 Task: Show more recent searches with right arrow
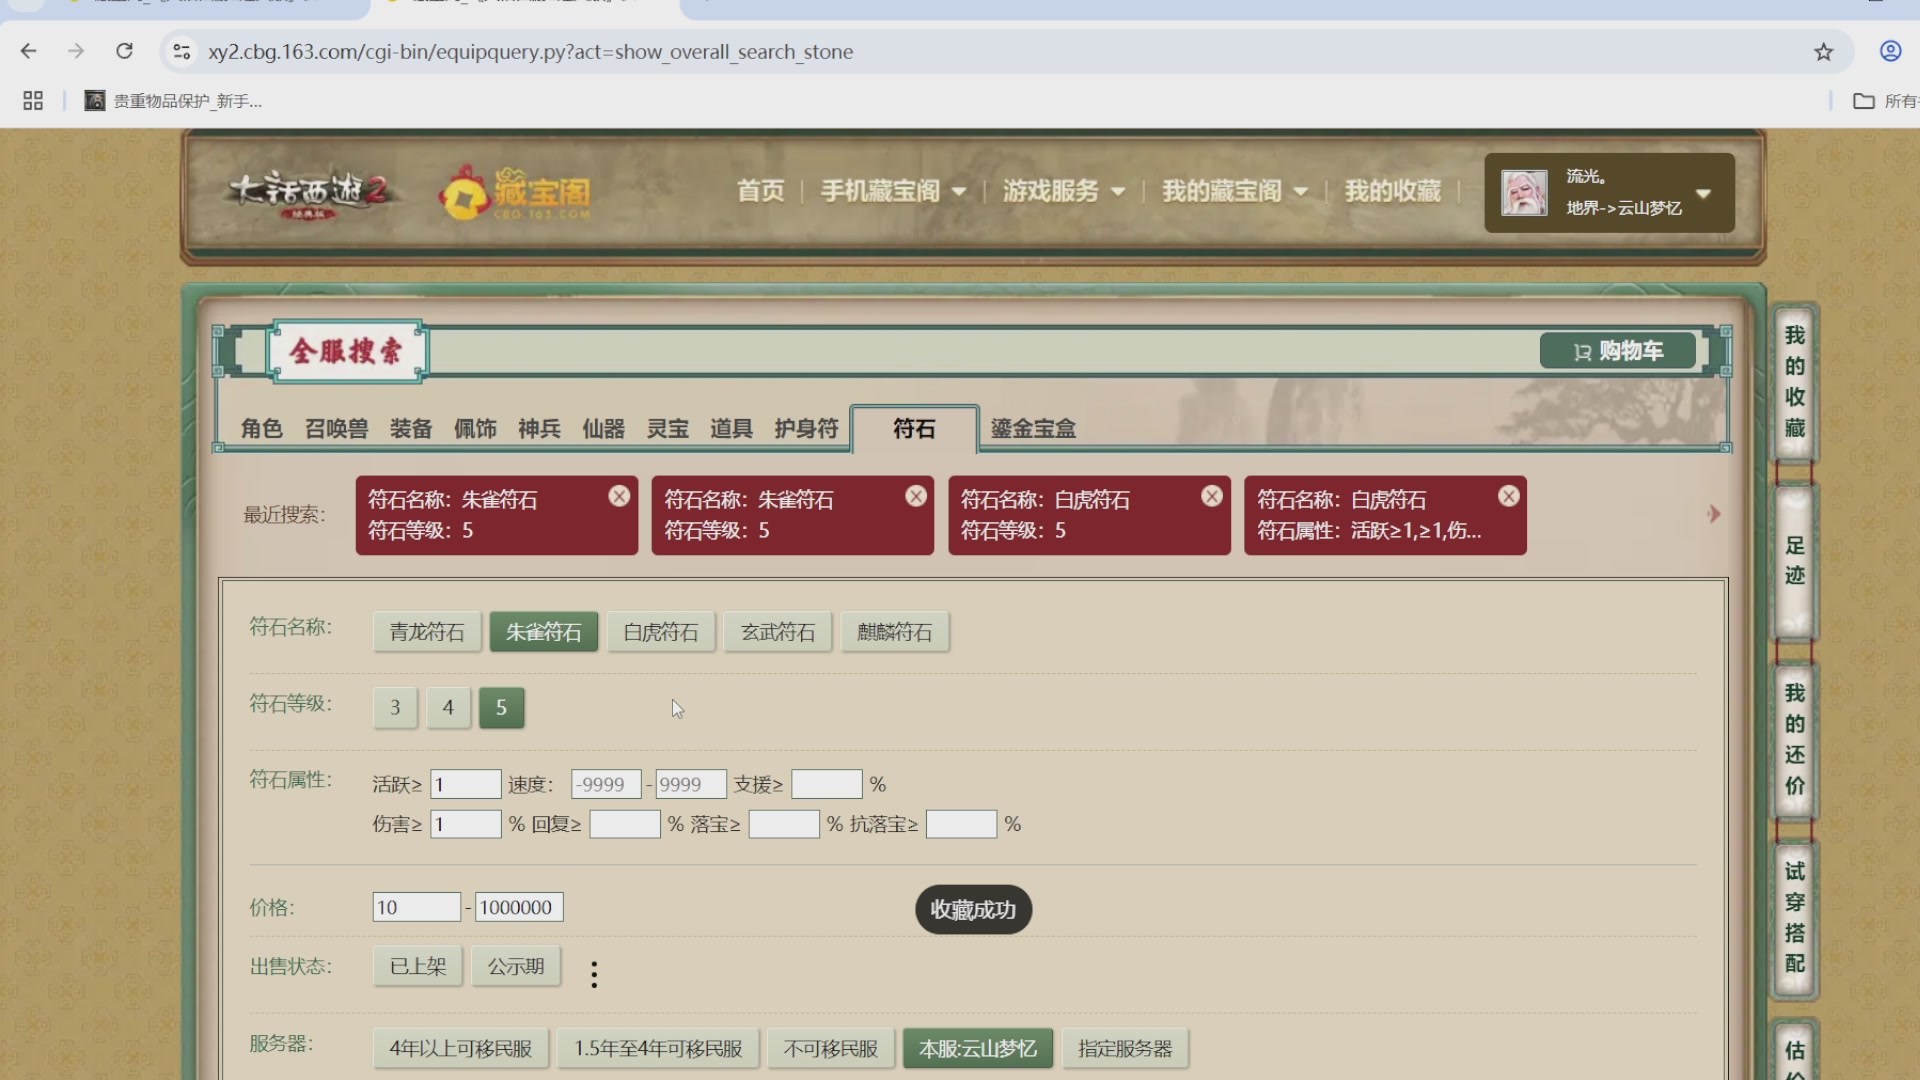coord(1714,514)
